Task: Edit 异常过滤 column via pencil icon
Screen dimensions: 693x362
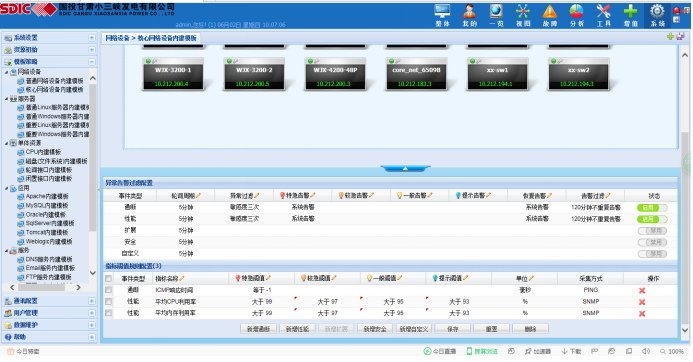Action: click(x=257, y=195)
